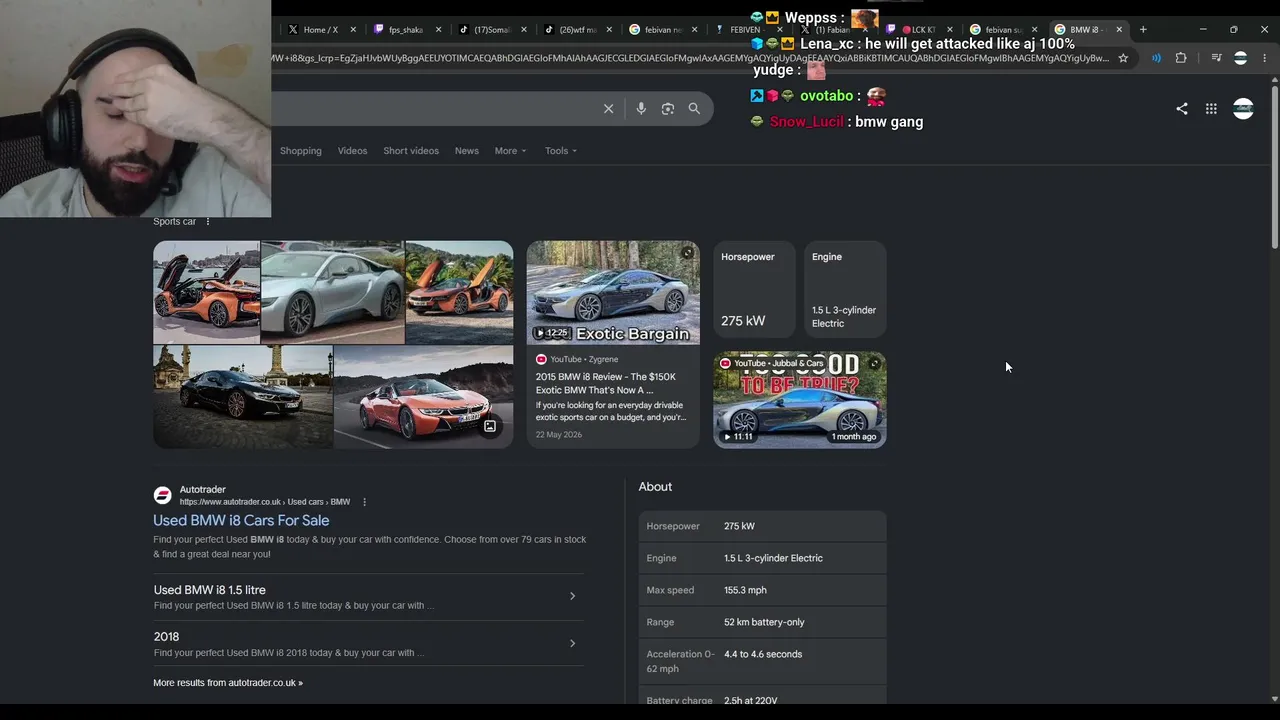Open the 2015 BMW i8 Review video title

click(x=606, y=383)
